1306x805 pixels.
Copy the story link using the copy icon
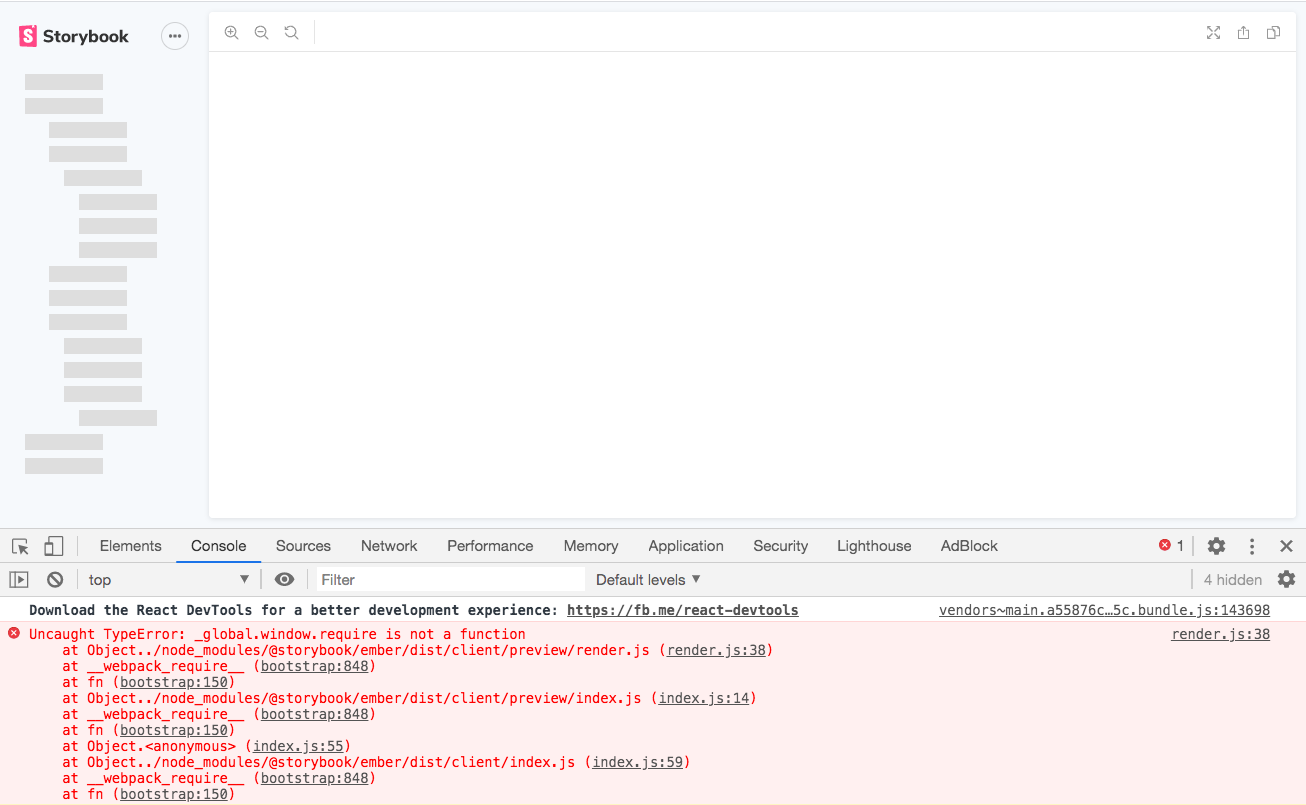1273,32
